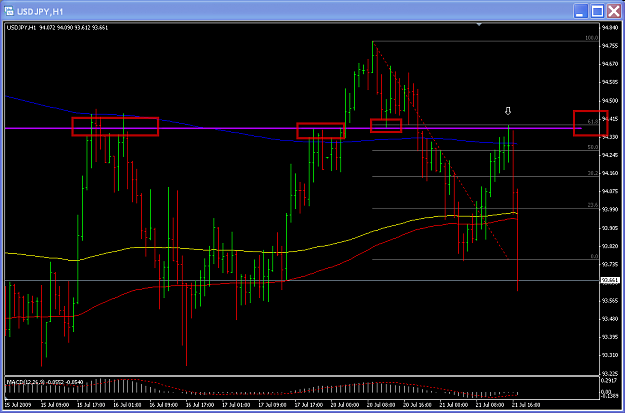
Task: Click the 93.990 price scale label
Action: coord(610,210)
